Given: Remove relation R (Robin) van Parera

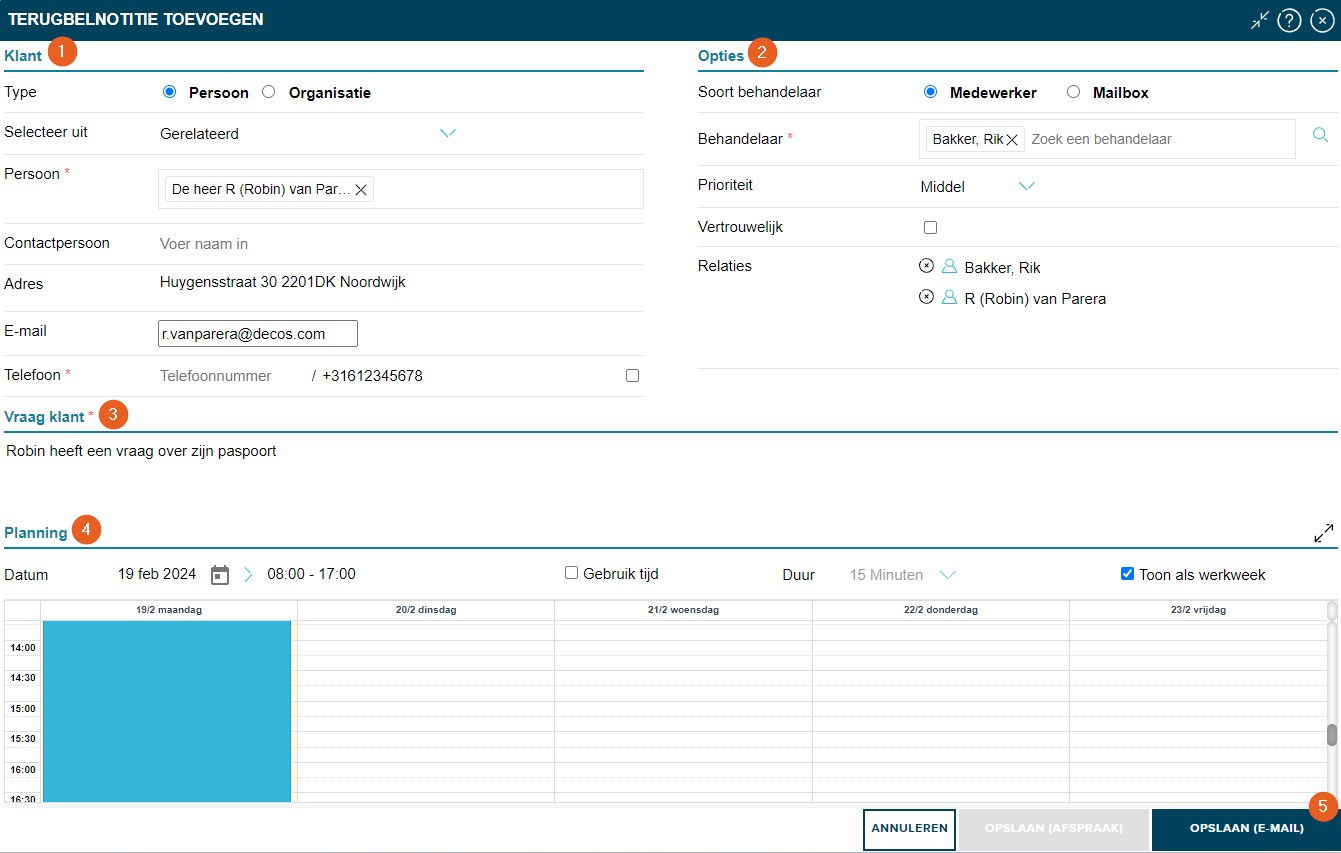Looking at the screenshot, I should 926,297.
